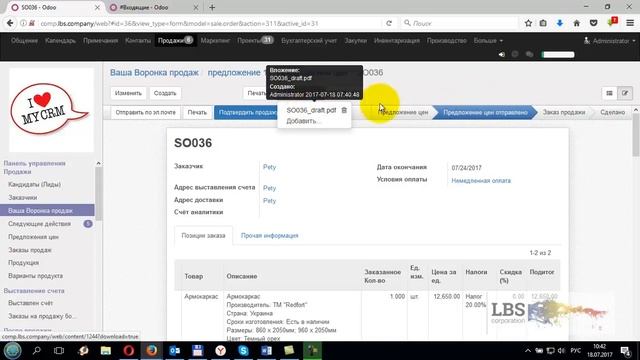Image resolution: width=640 pixels, height=360 pixels.
Task: Collapse sidebar with up arrow
Action: point(98,163)
